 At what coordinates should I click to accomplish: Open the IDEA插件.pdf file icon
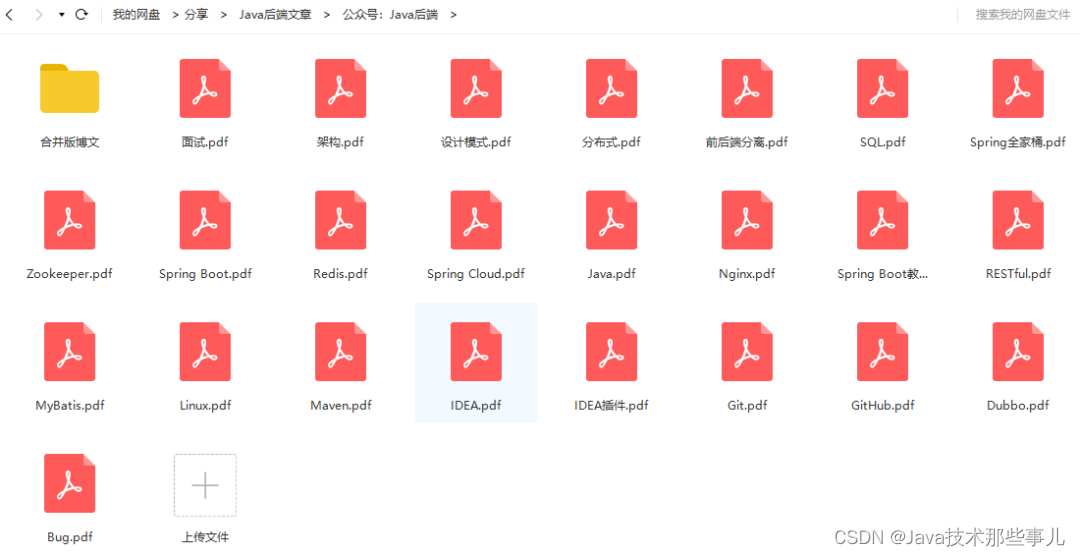coord(612,351)
